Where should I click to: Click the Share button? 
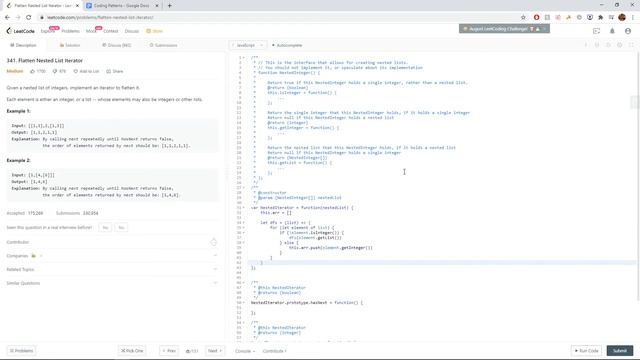(x=115, y=71)
